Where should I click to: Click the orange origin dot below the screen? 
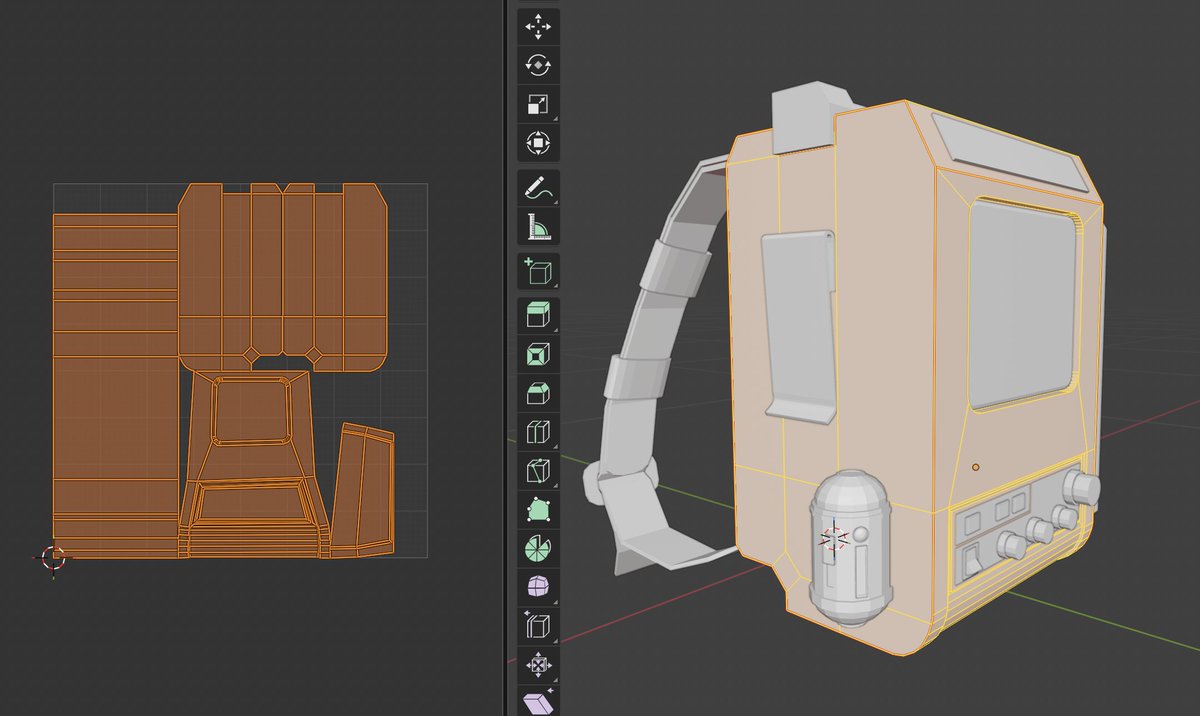(x=975, y=466)
